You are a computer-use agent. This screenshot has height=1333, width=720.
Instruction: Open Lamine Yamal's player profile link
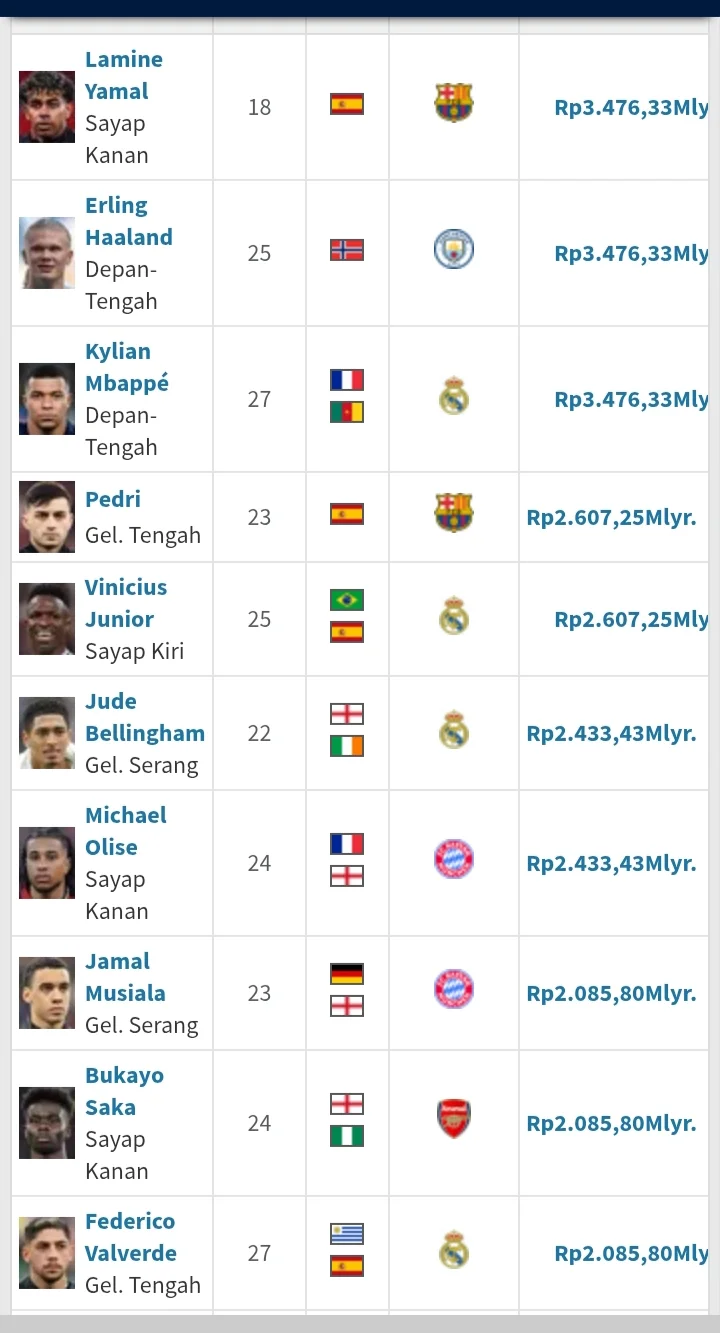(x=123, y=75)
